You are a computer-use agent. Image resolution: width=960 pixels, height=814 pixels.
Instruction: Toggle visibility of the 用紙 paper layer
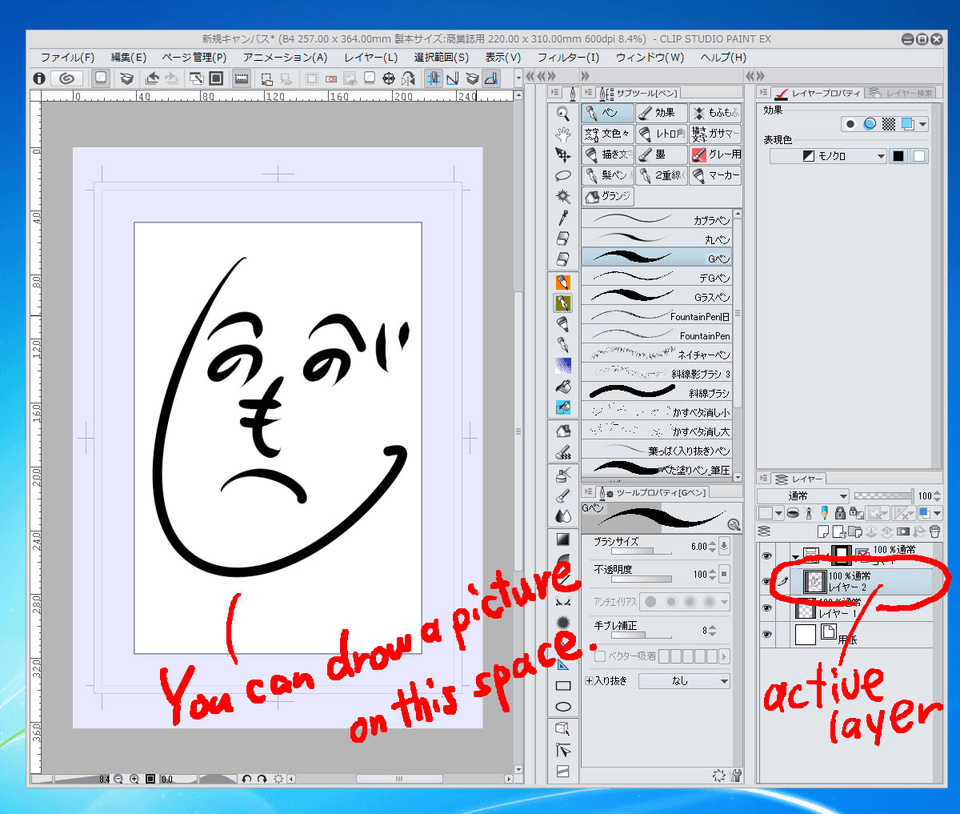[766, 632]
